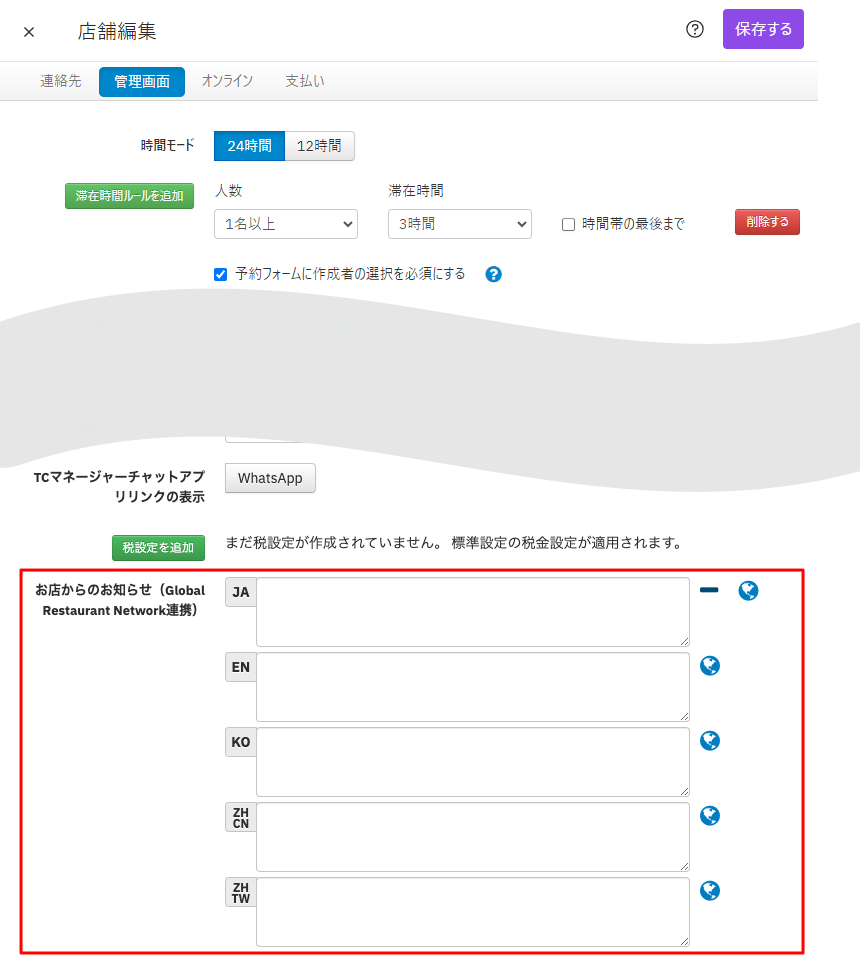Set time mode to 24時間
860x956 pixels.
[x=249, y=146]
